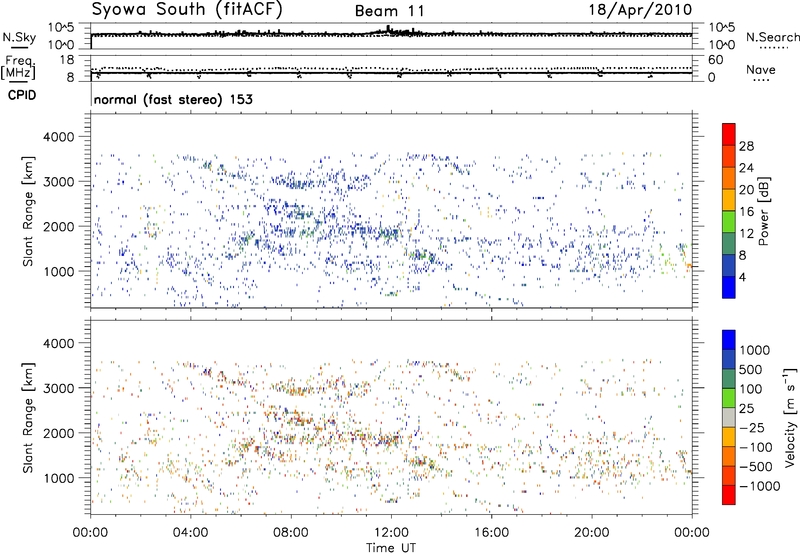Click the '-25' label on the velocity colorbar

[751, 427]
